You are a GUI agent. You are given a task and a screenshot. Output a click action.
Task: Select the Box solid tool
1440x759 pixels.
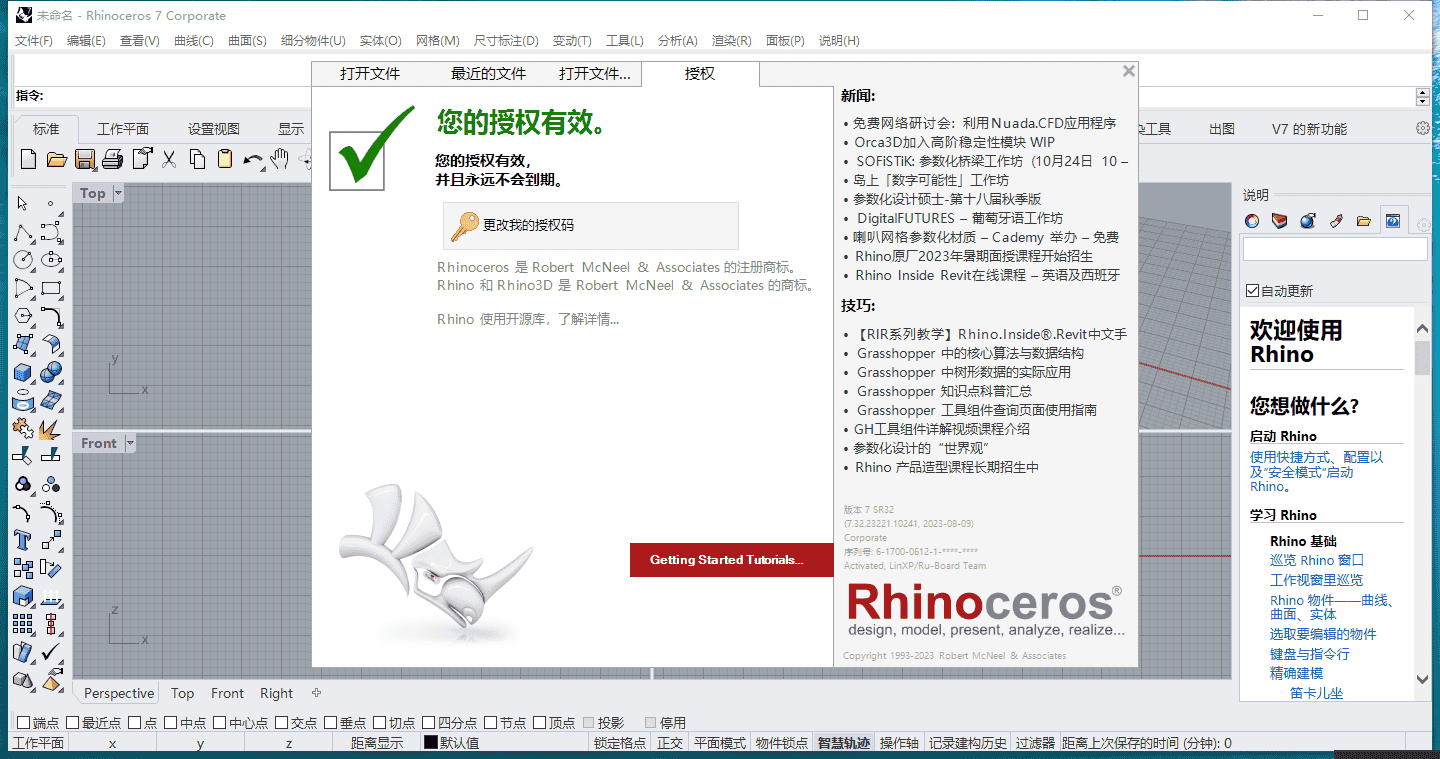pyautogui.click(x=23, y=372)
